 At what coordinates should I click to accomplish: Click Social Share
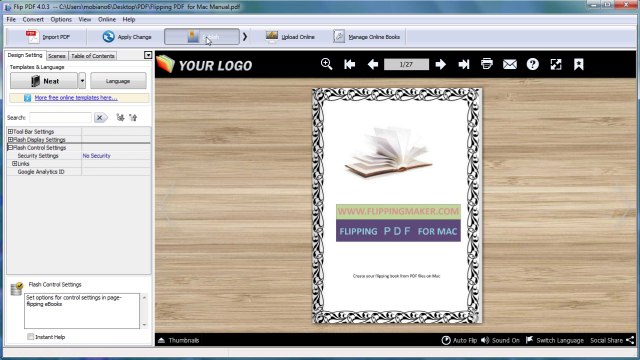pyautogui.click(x=612, y=340)
